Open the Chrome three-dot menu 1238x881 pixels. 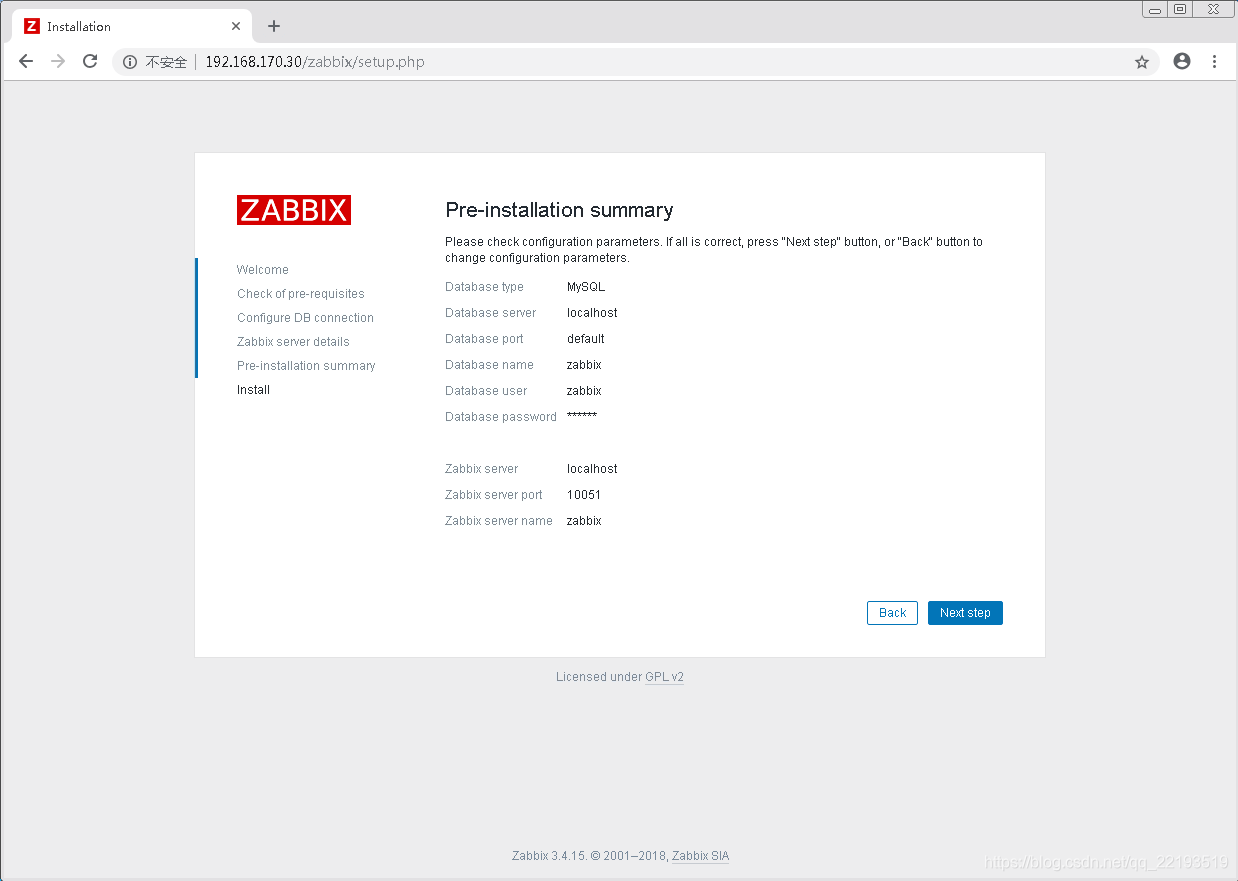(1215, 62)
